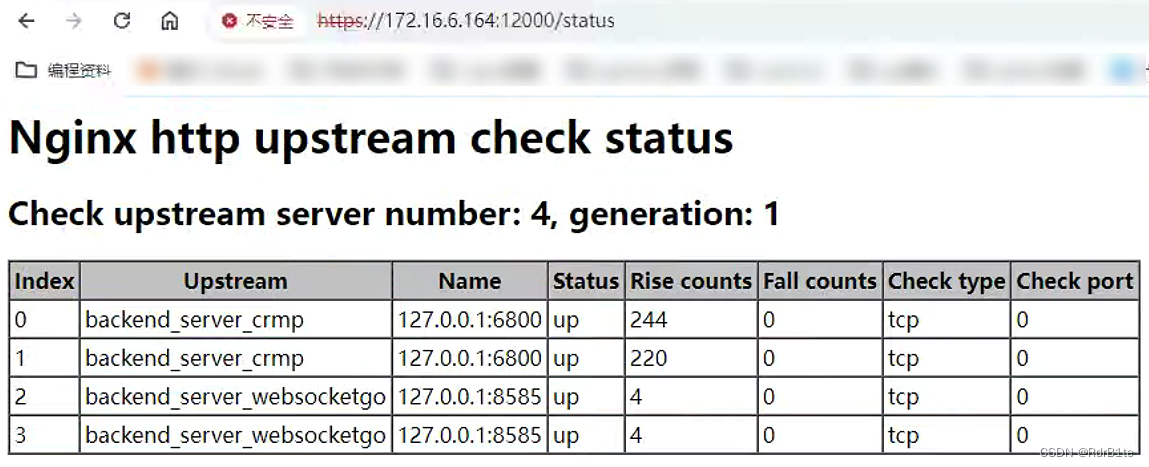Open the browser home page icon

point(169,21)
